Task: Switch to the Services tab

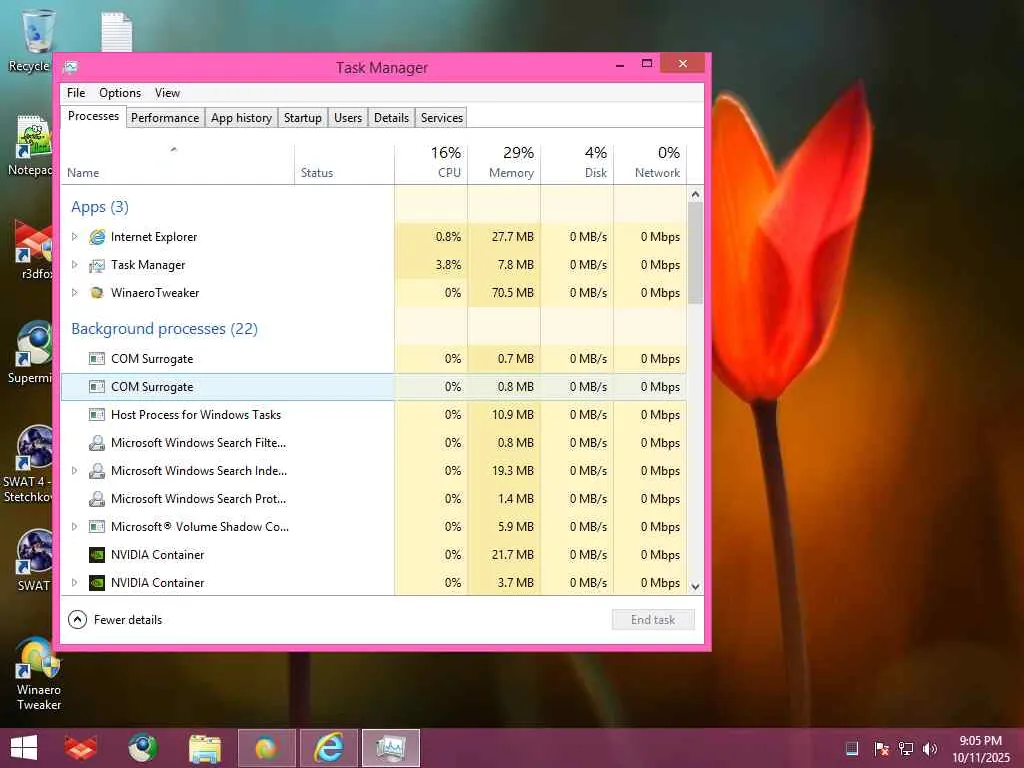Action: 441,118
